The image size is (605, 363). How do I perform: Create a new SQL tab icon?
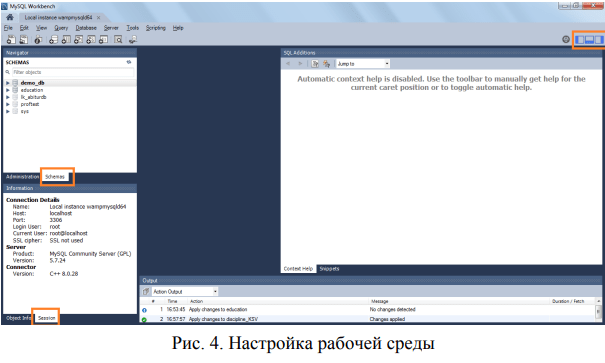(11, 39)
